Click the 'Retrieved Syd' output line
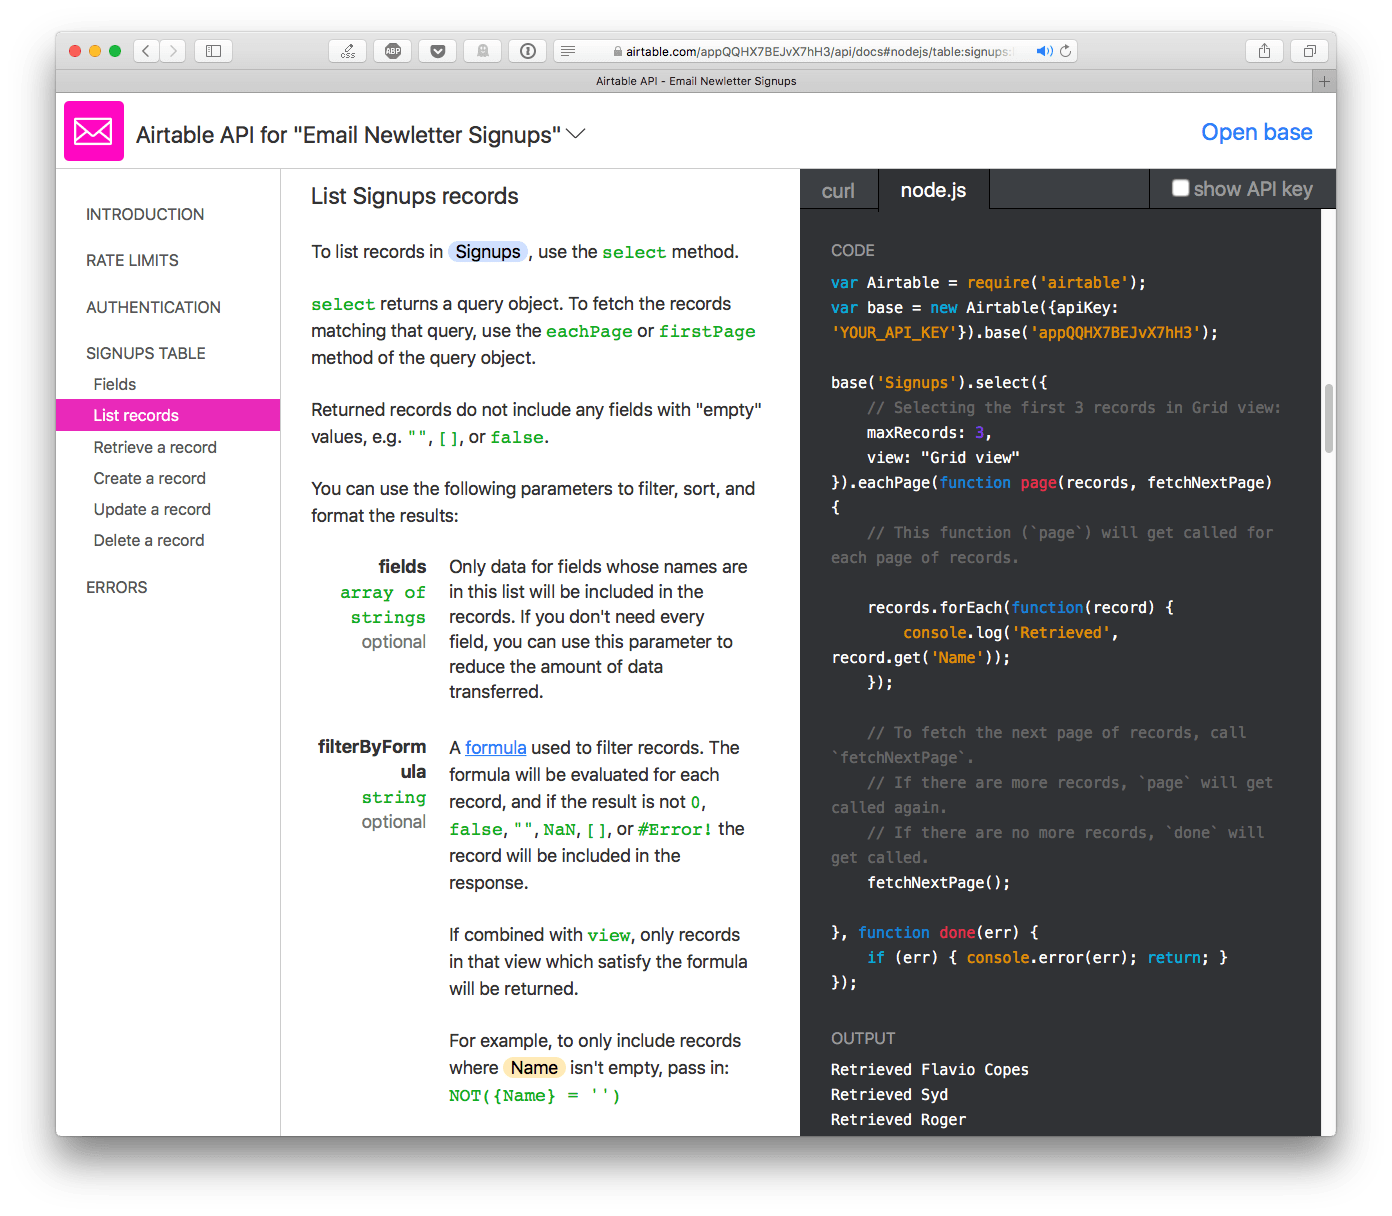The width and height of the screenshot is (1392, 1216). pyautogui.click(x=889, y=1095)
